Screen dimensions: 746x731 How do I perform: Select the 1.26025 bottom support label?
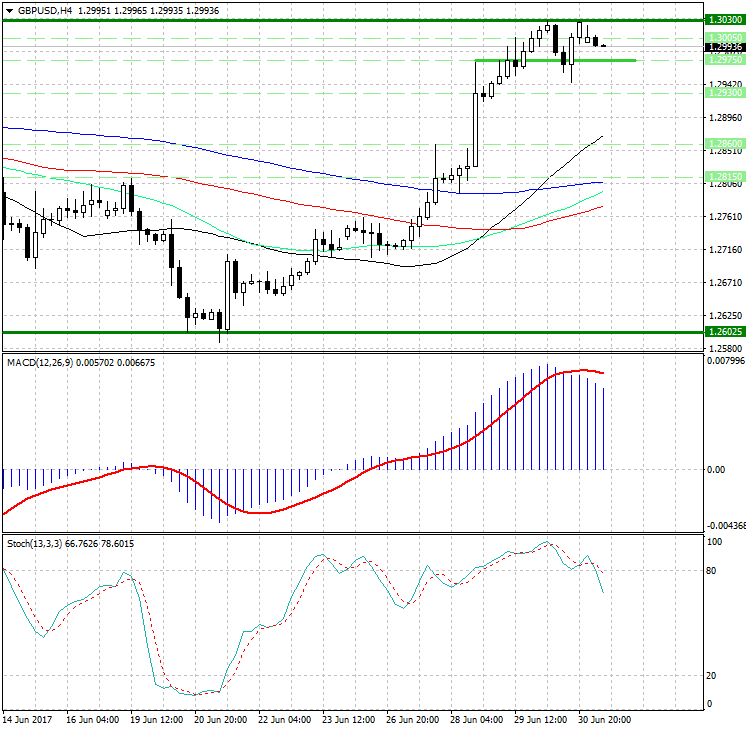point(723,332)
